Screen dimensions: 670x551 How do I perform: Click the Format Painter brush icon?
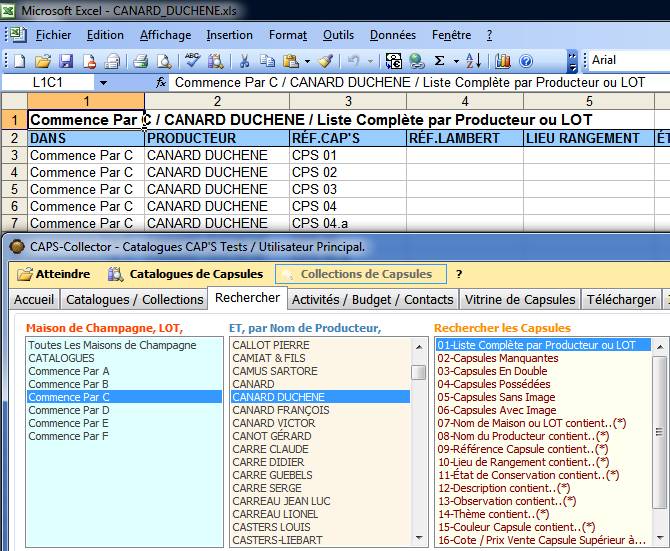[326, 62]
